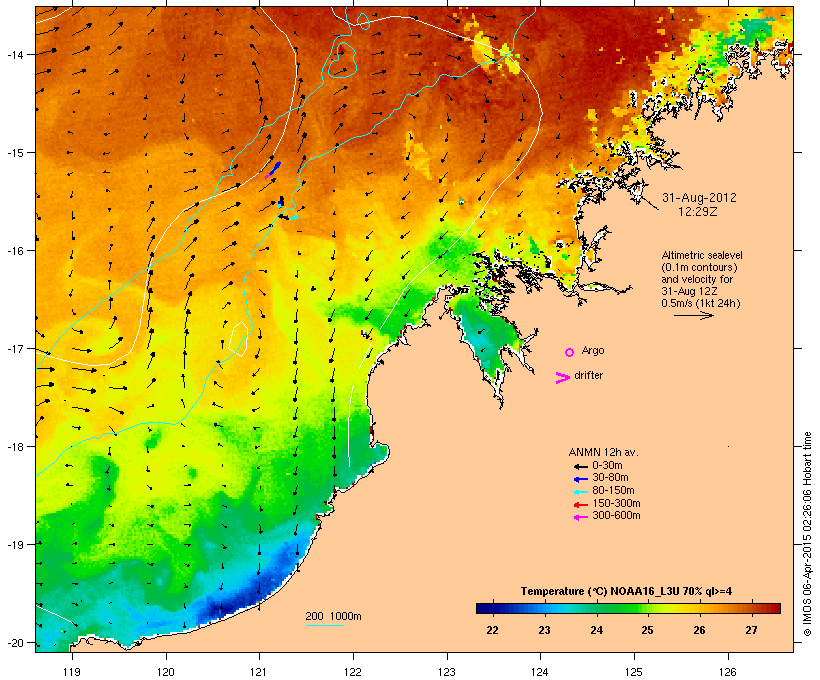Screen dimensions: 820x680
Task: Click latitude axis label -17
Action: click(x=15, y=349)
